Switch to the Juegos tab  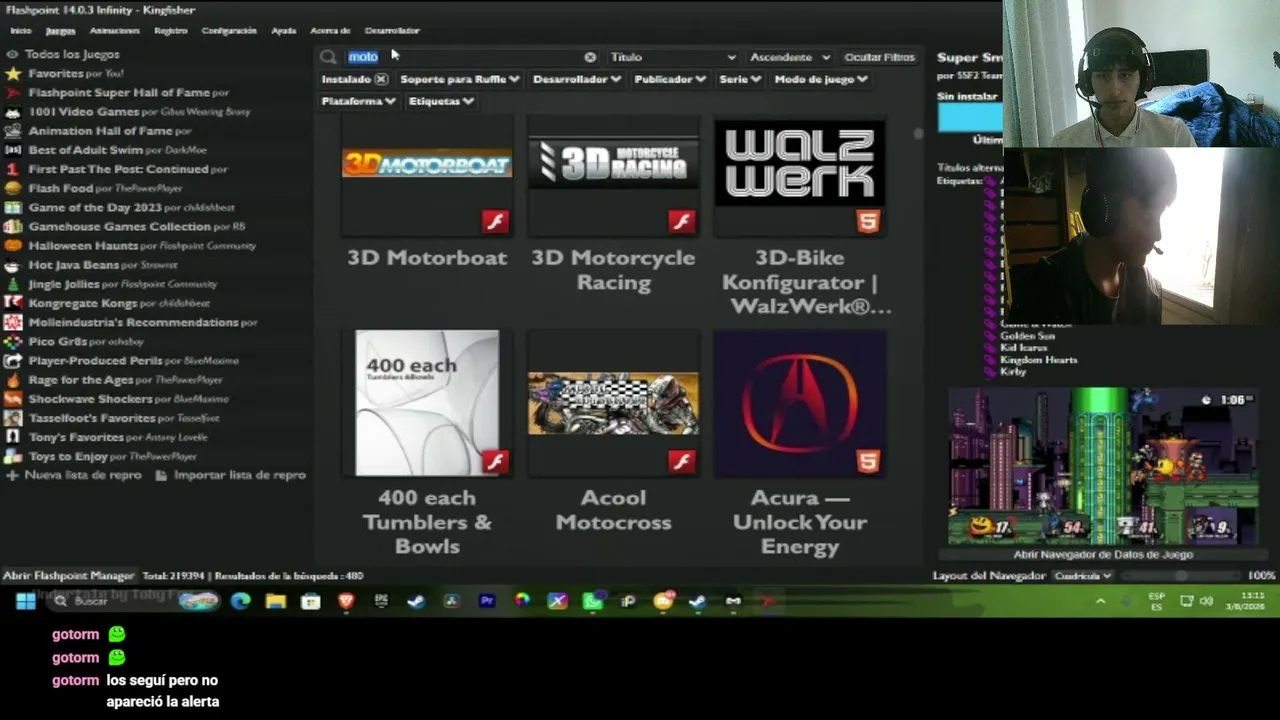[x=60, y=31]
